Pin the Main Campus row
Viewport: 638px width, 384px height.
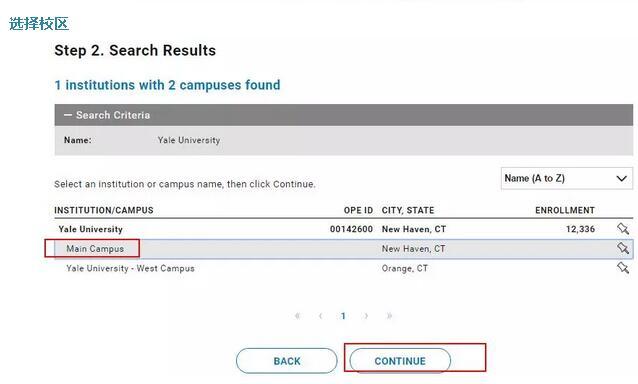pyautogui.click(x=623, y=248)
